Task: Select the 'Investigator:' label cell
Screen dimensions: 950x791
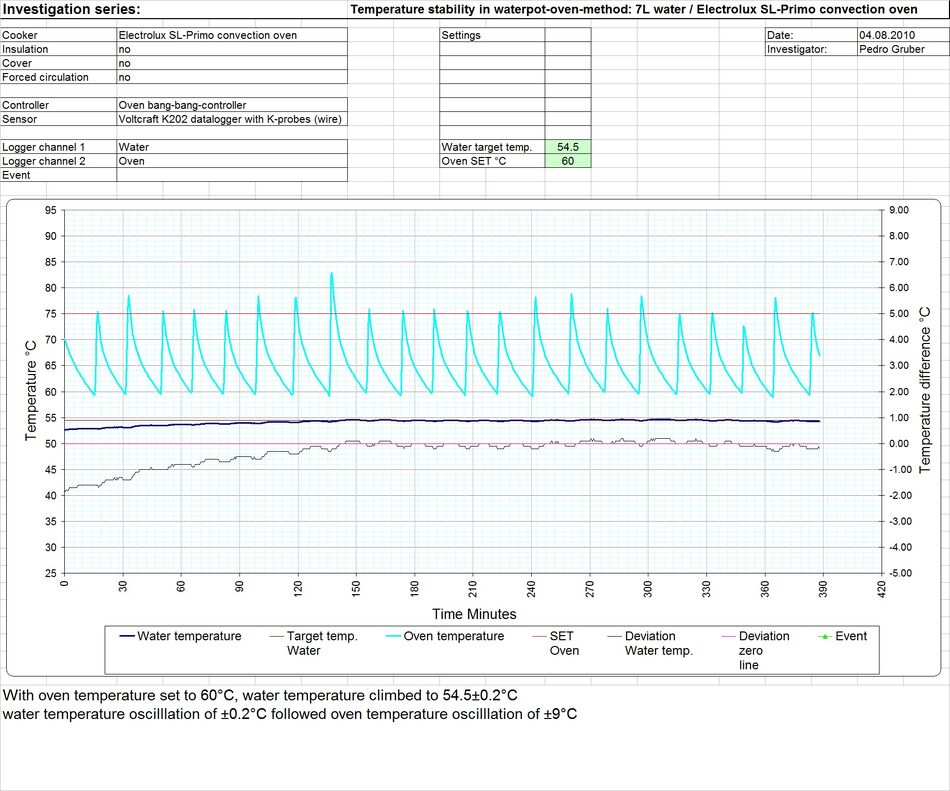Action: (811, 49)
